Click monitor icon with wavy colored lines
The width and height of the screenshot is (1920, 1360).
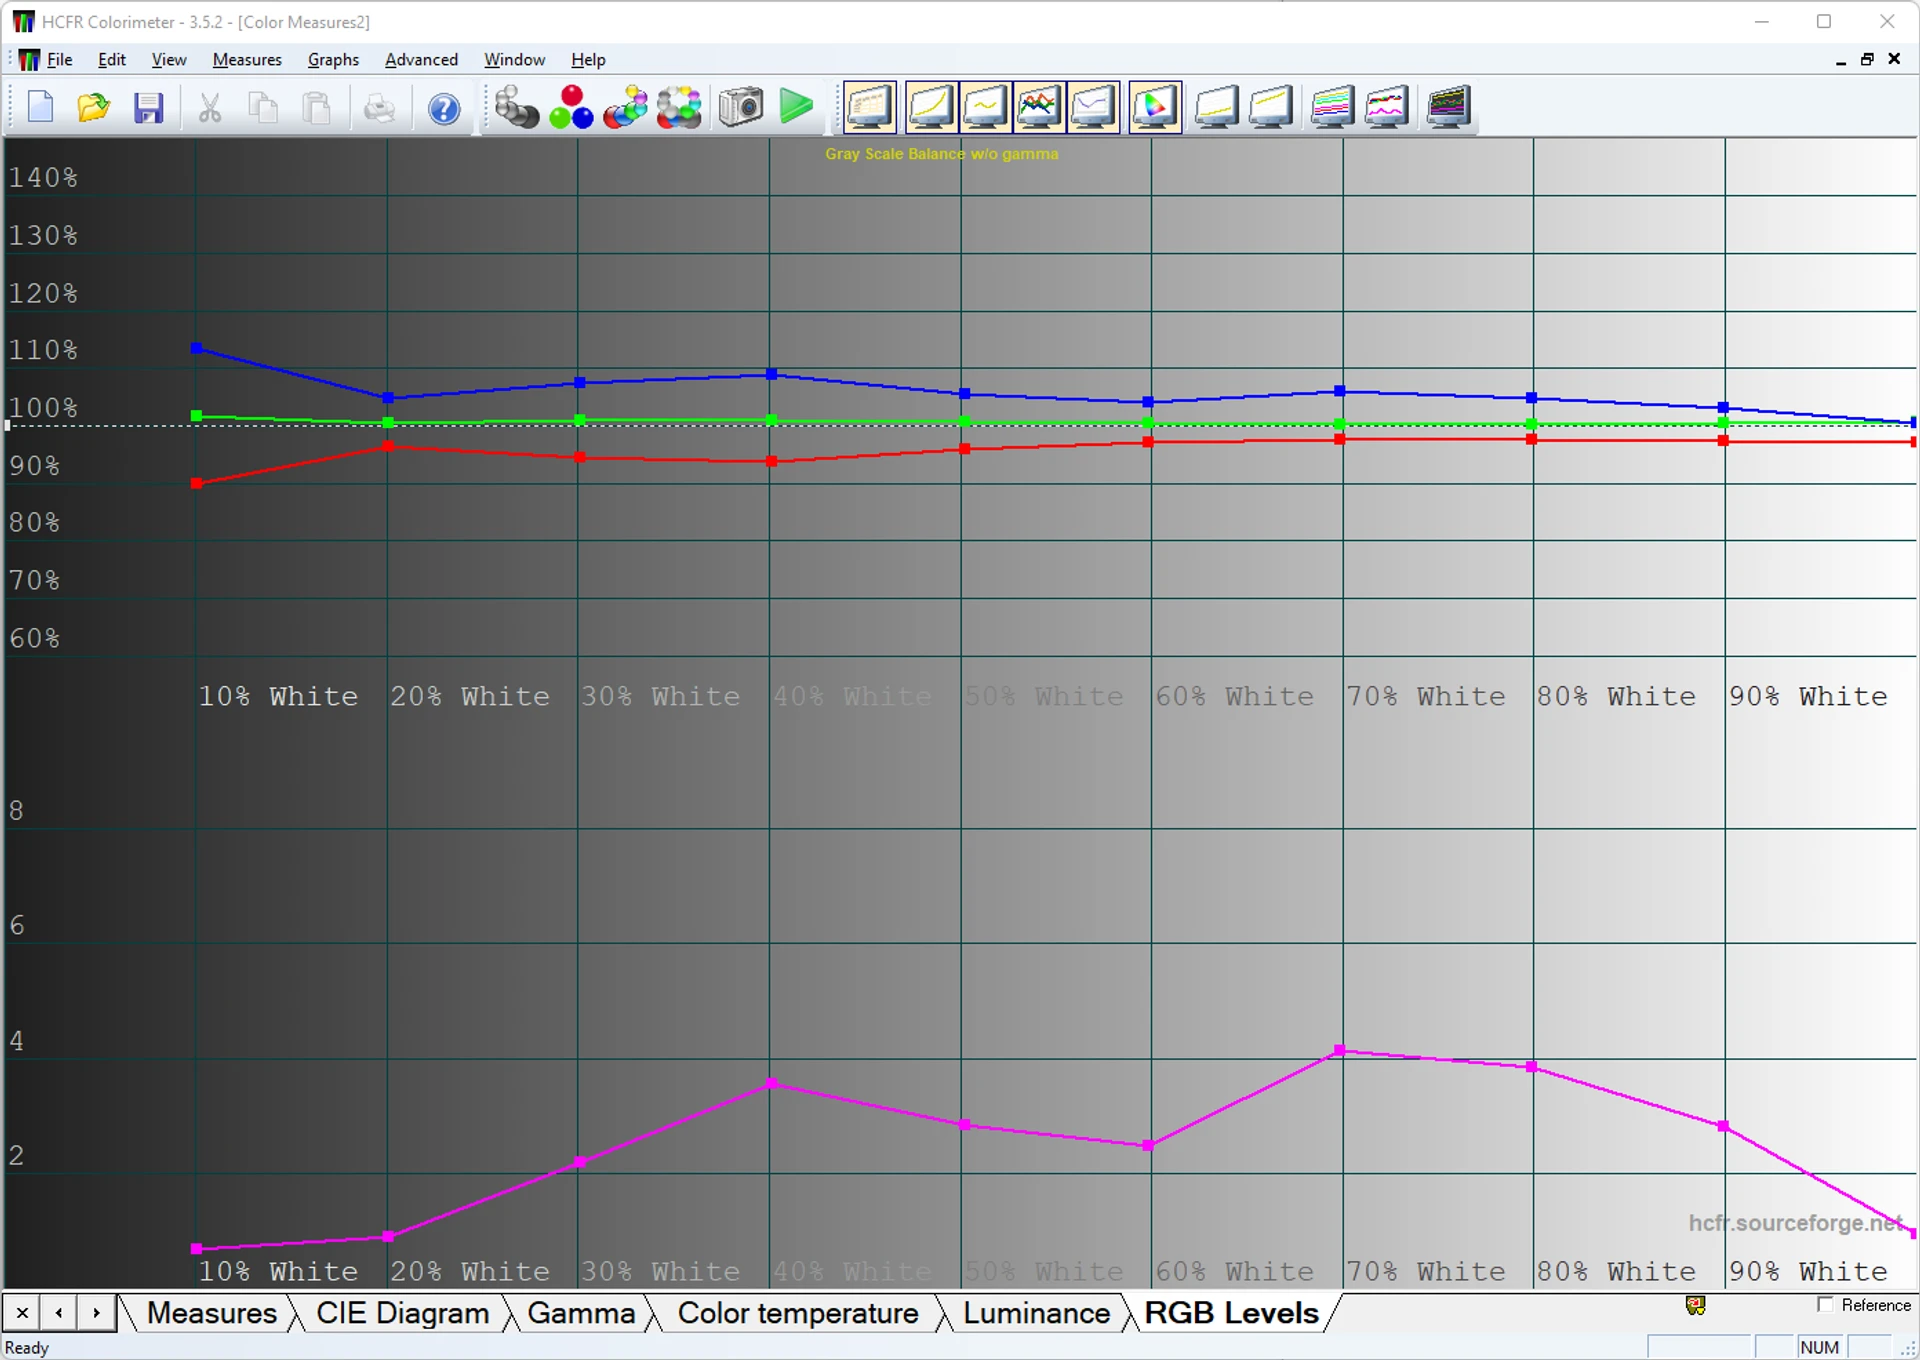tap(1387, 107)
